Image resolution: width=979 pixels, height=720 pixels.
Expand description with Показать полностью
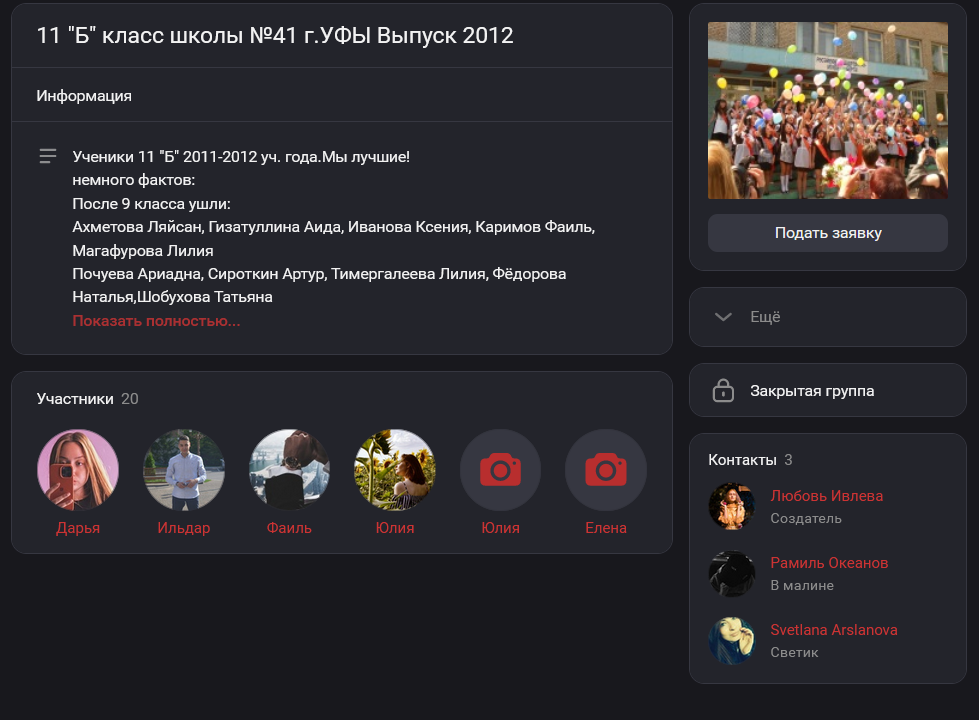click(156, 321)
